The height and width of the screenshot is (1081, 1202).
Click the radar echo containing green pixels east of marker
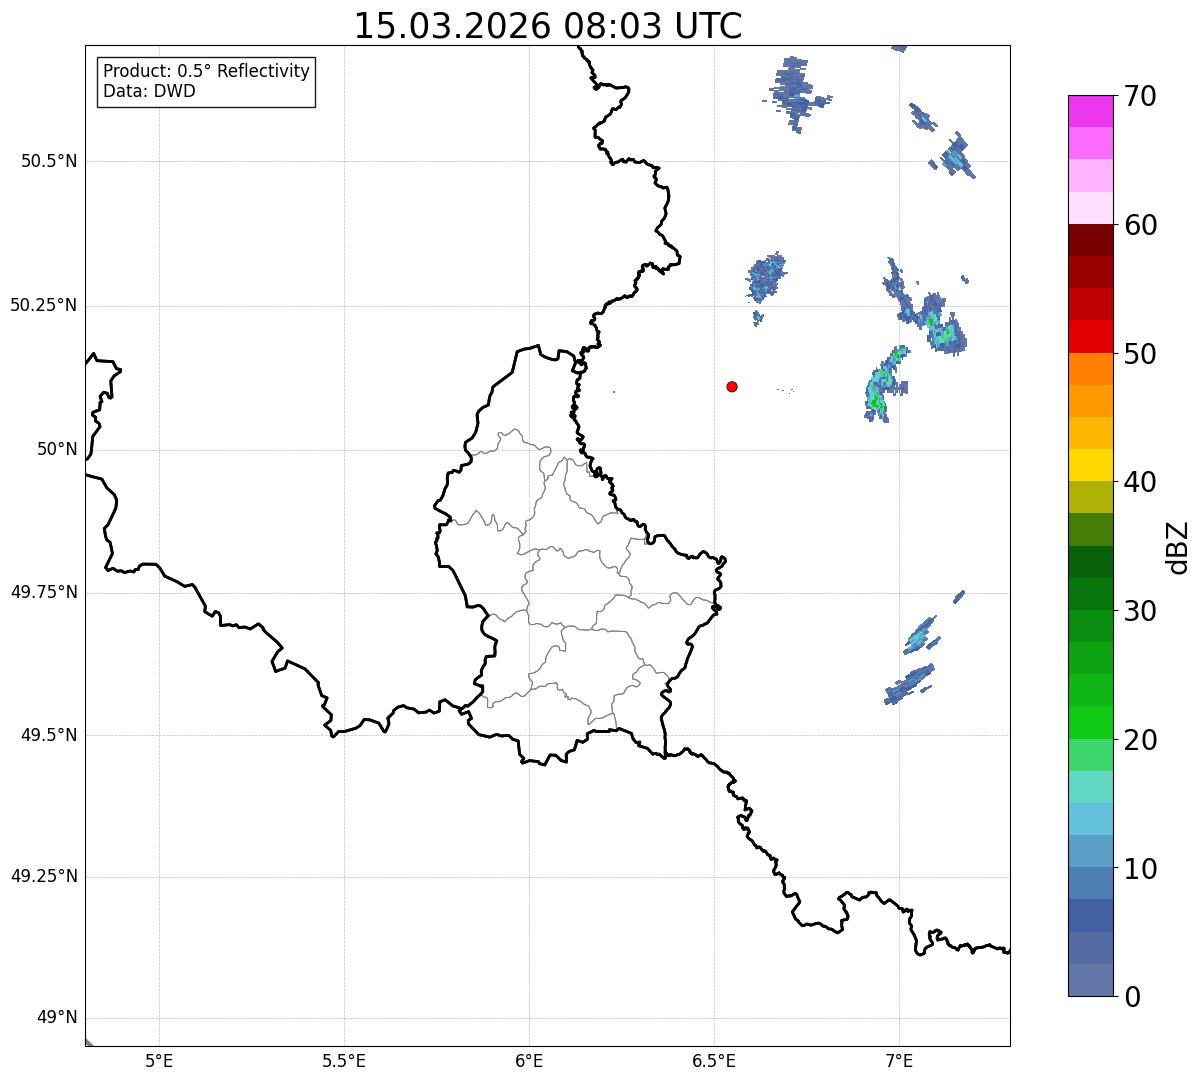[885, 384]
